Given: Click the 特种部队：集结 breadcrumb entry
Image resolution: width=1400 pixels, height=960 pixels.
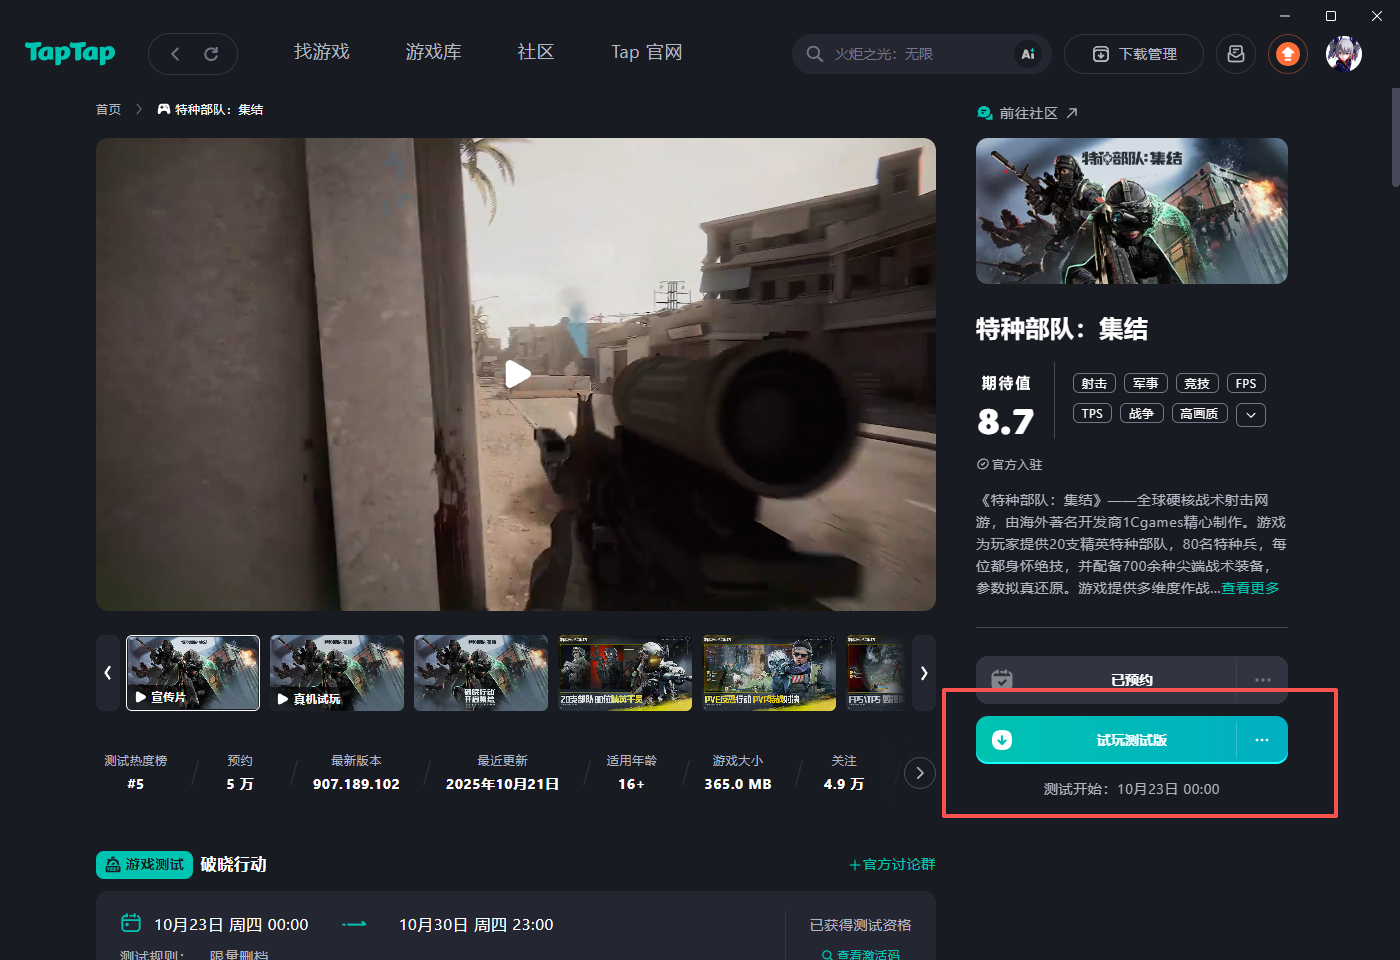Looking at the screenshot, I should point(210,110).
